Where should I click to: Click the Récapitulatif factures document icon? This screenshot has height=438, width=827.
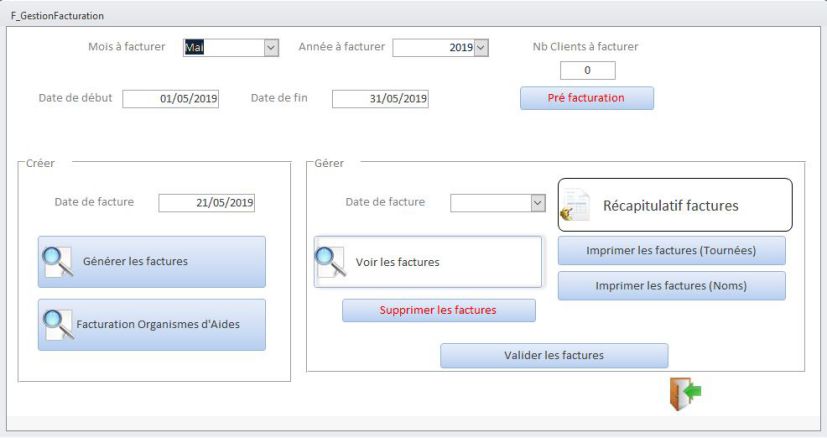pyautogui.click(x=577, y=206)
